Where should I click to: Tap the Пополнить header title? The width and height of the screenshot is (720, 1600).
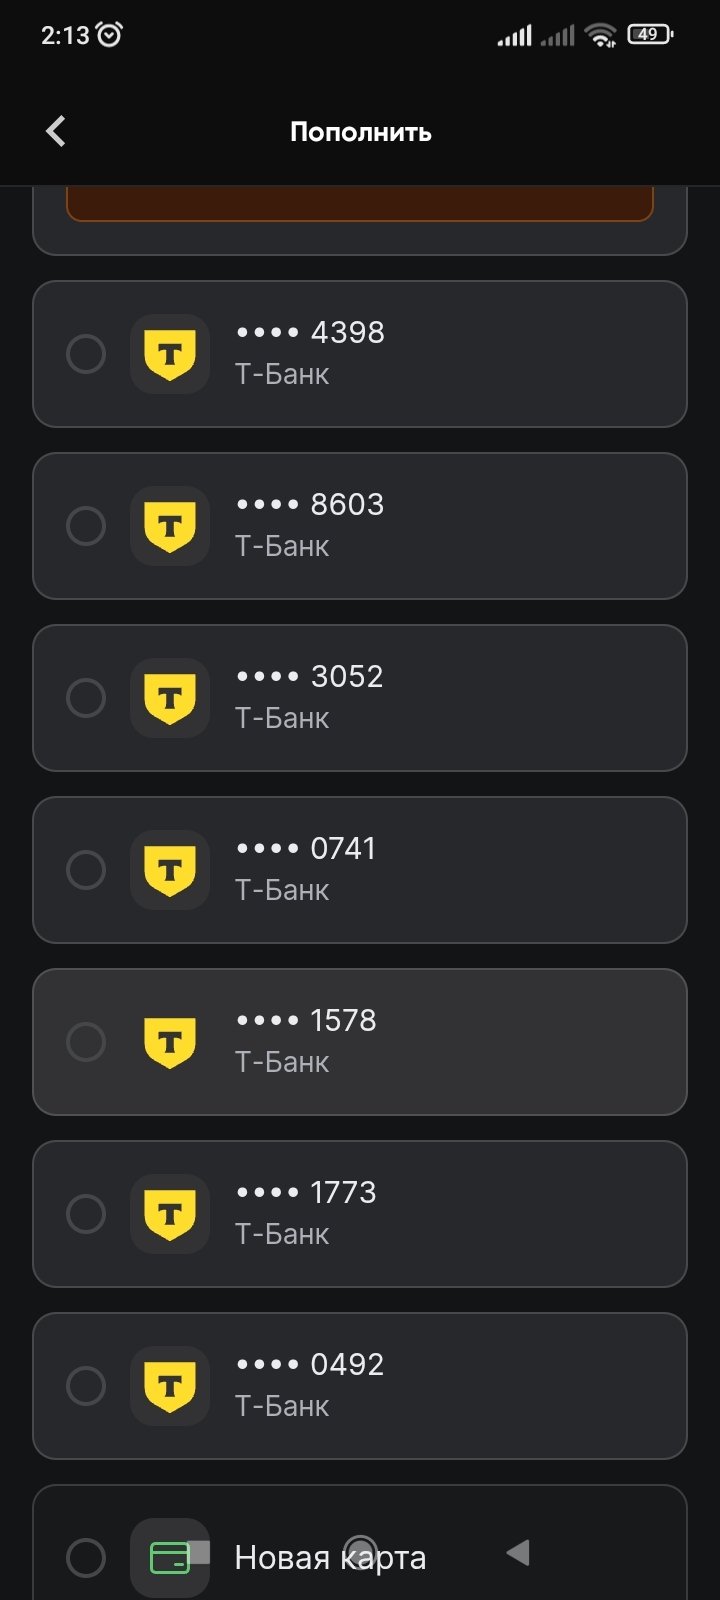coord(360,132)
